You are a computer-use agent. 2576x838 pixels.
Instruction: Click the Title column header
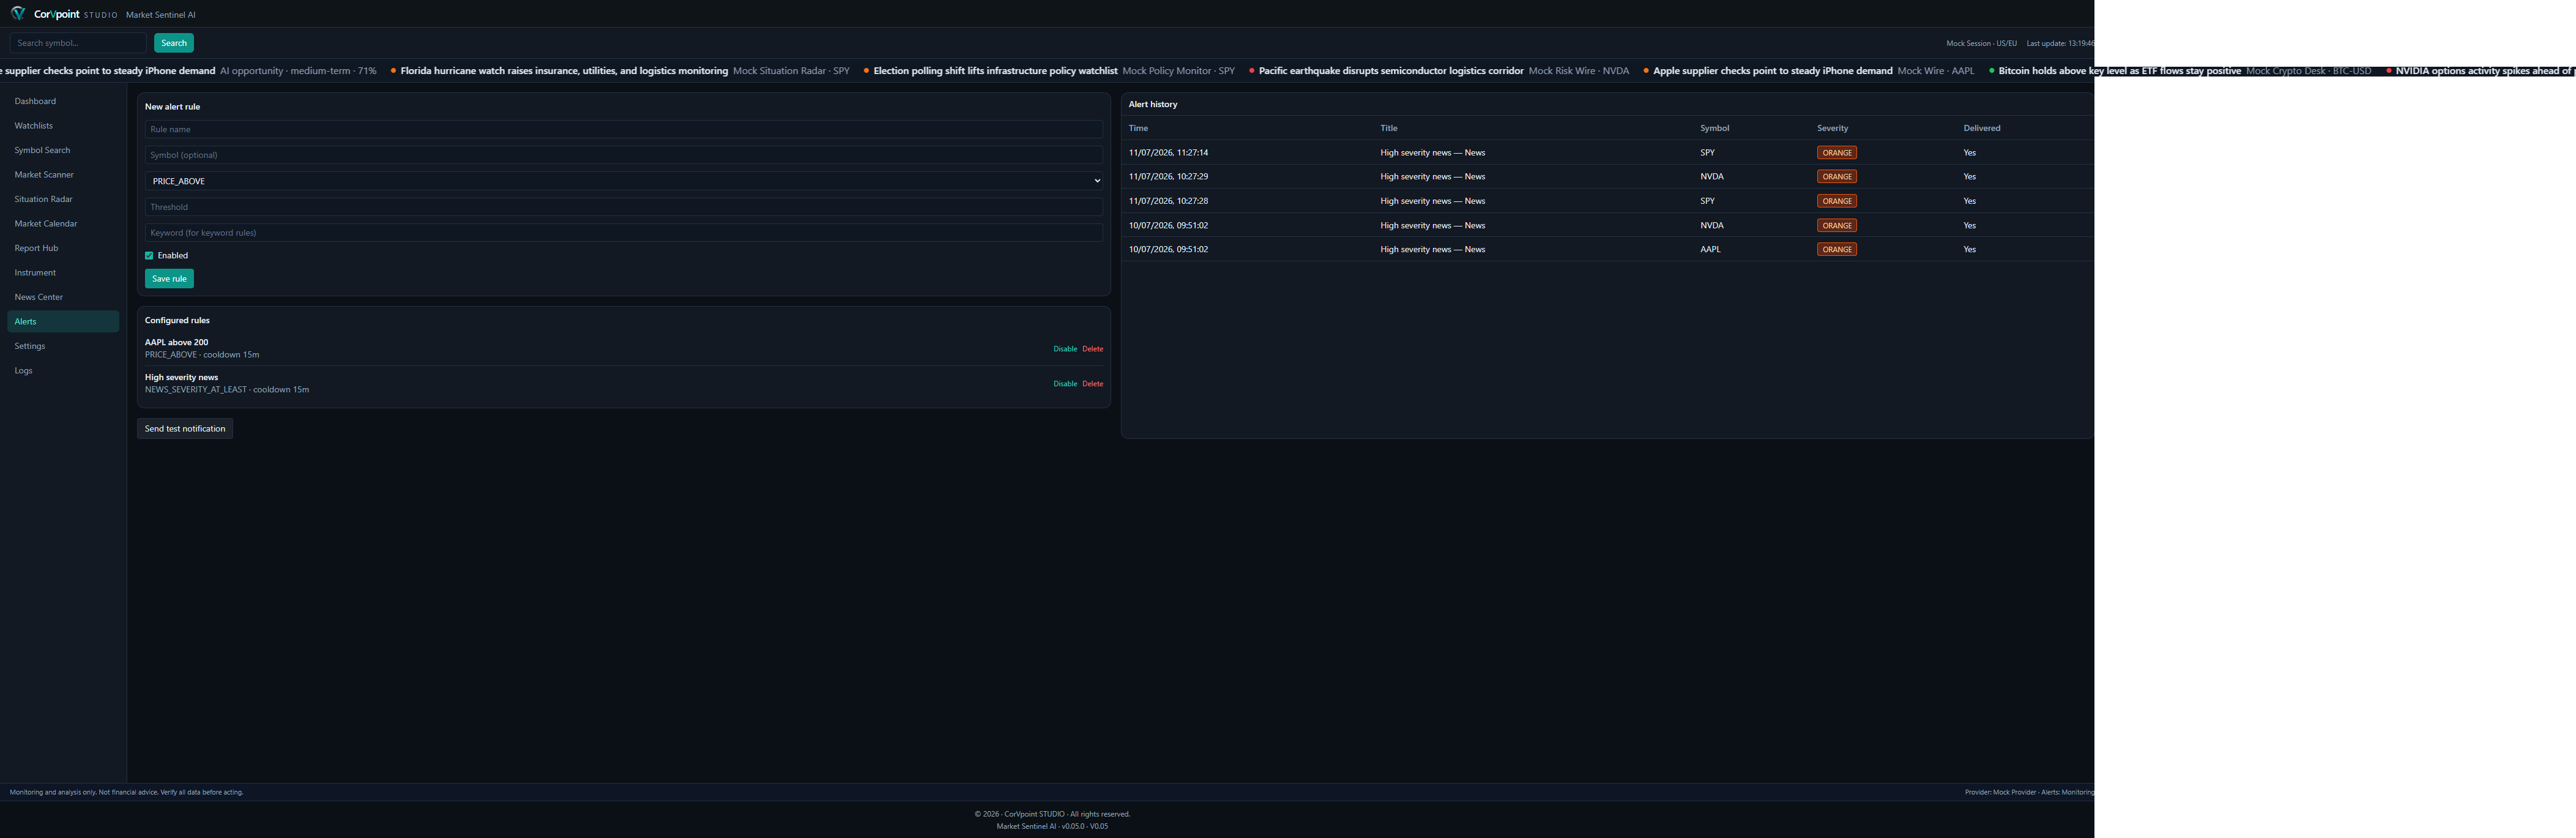pyautogui.click(x=1389, y=128)
